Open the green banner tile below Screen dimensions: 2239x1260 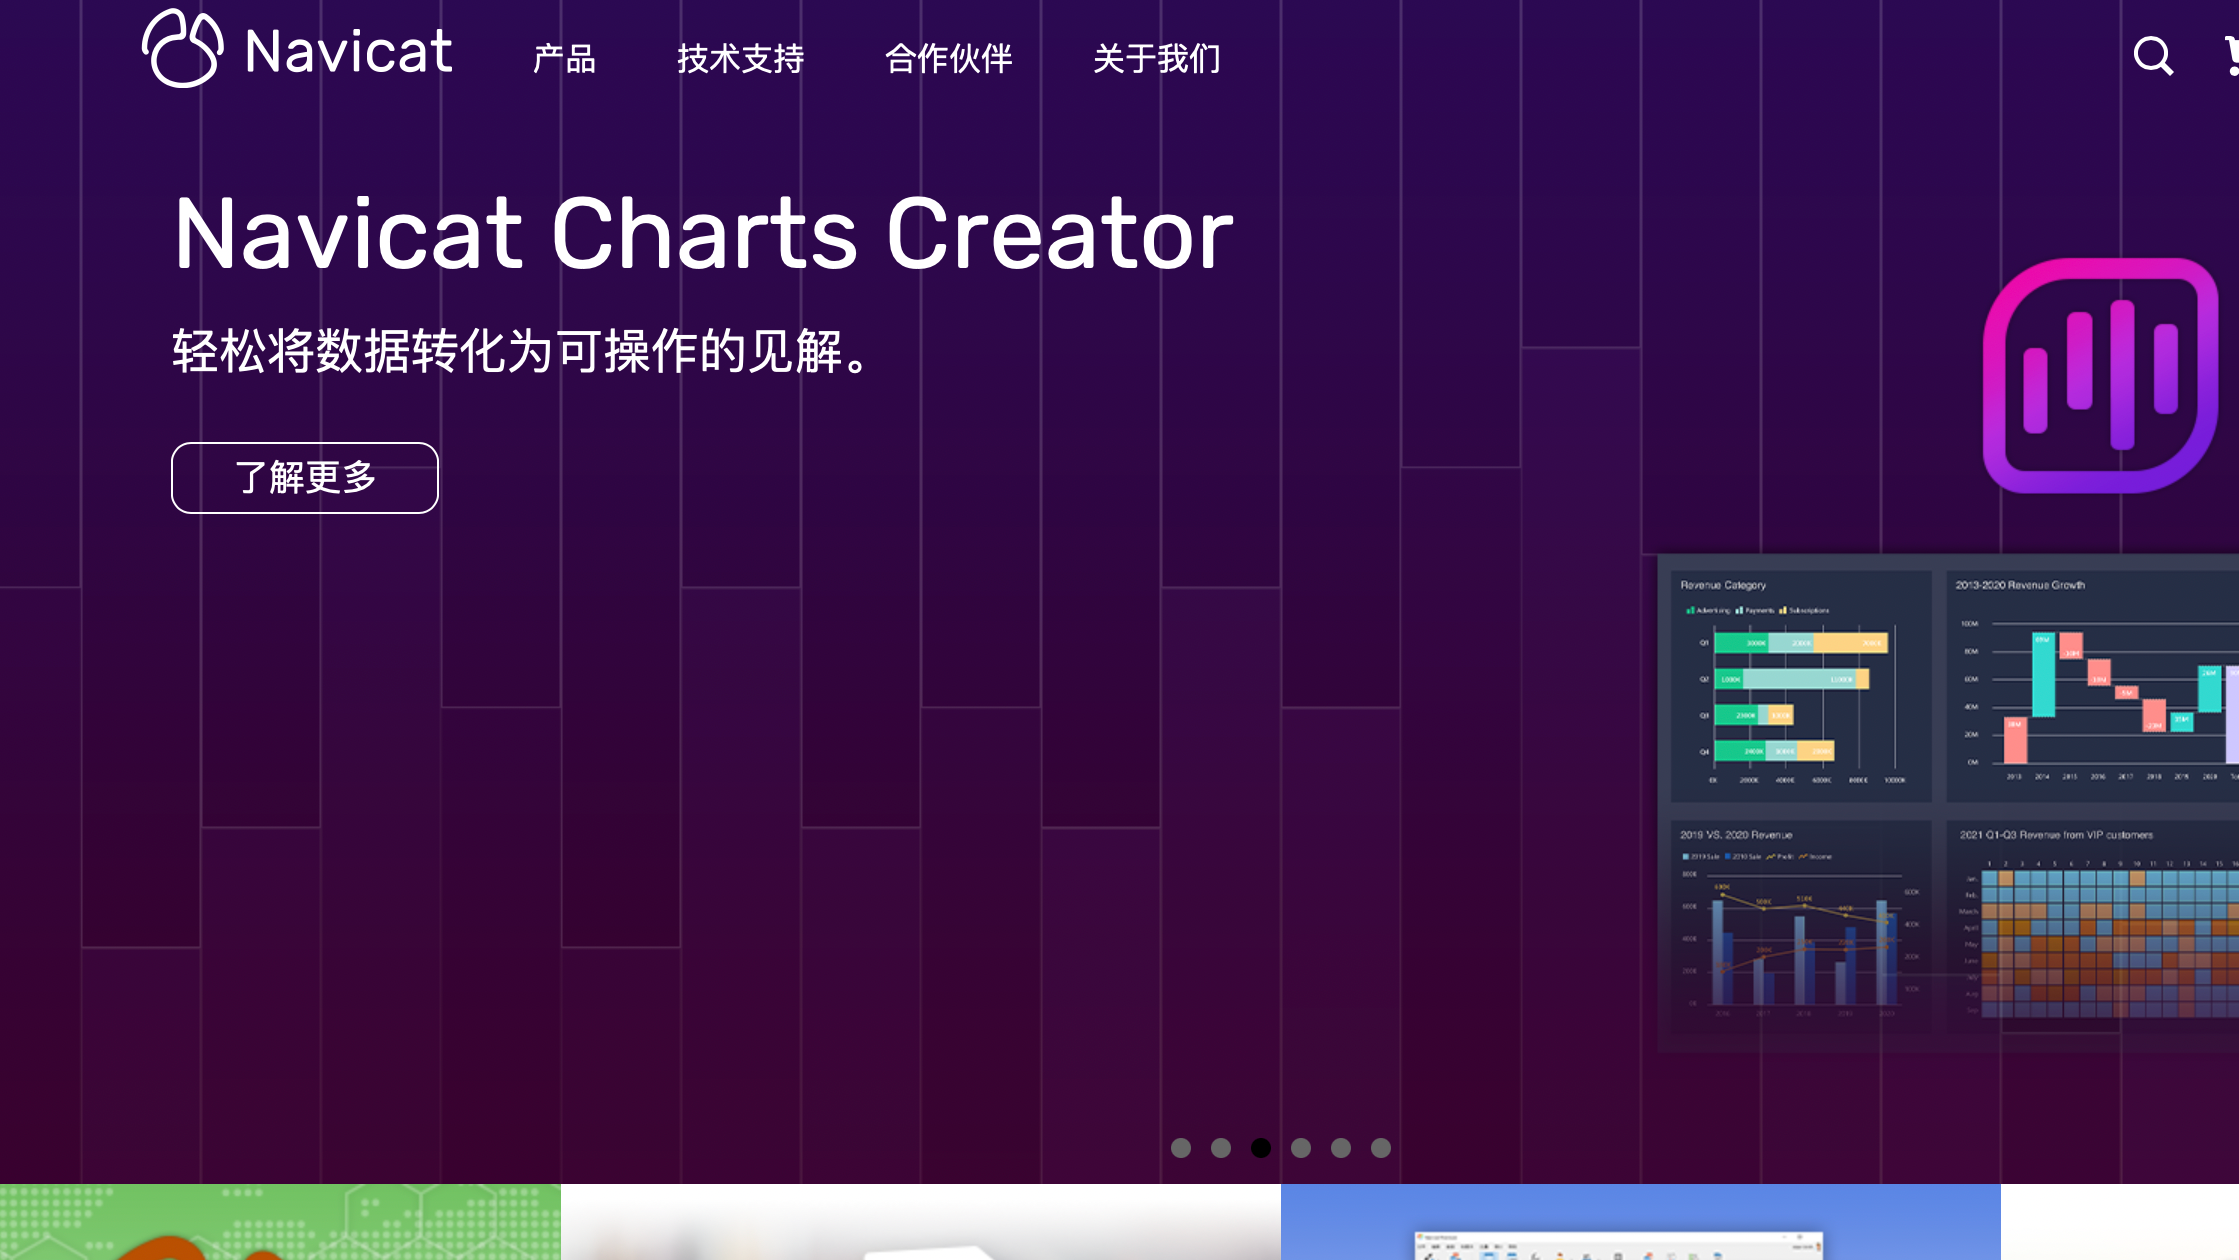tap(280, 1222)
